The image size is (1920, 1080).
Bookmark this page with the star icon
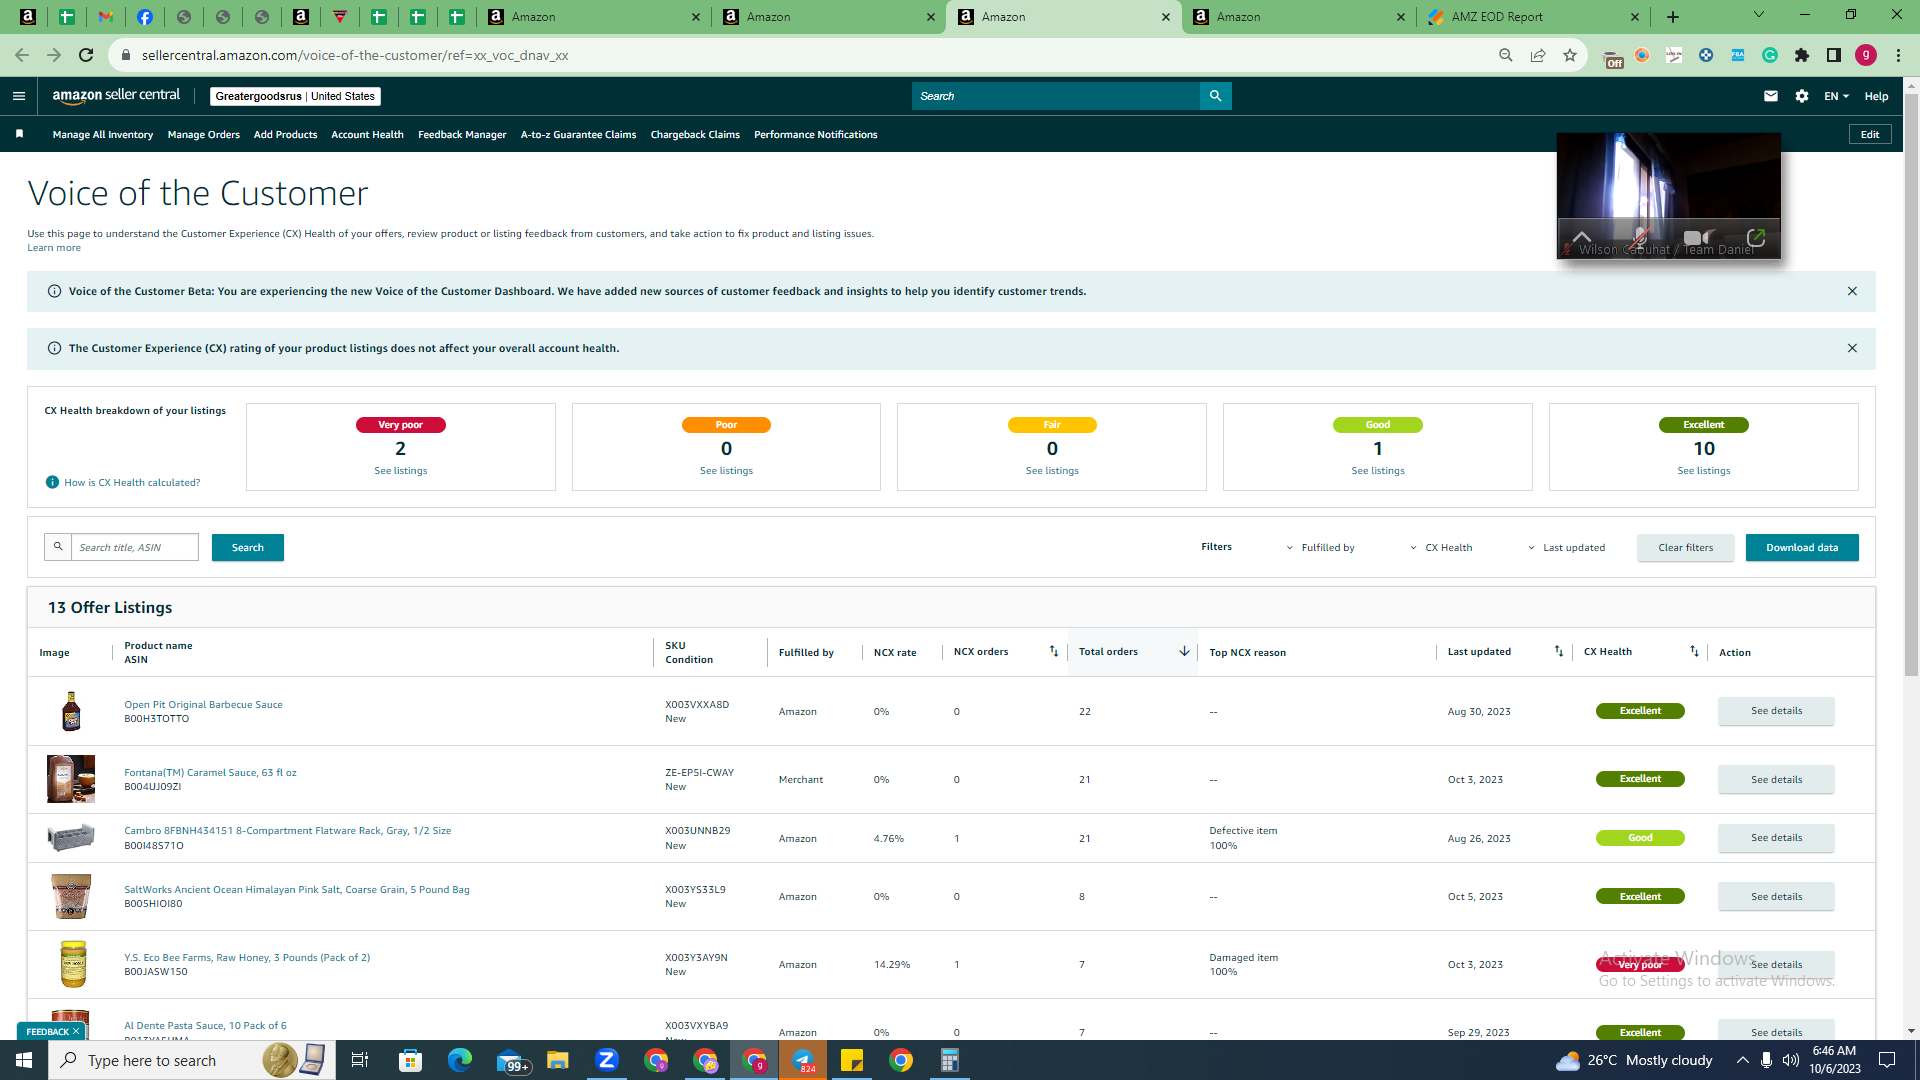click(1570, 55)
